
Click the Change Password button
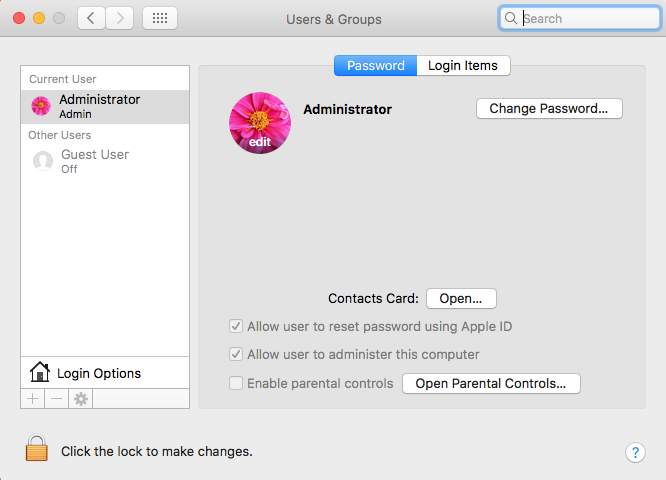[549, 108]
